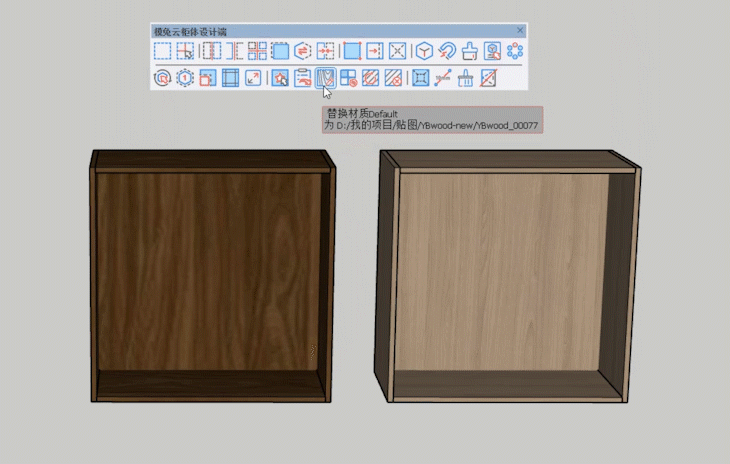Click the hatched square with red X icon
Viewport: 730px width, 464px height.
395,77
